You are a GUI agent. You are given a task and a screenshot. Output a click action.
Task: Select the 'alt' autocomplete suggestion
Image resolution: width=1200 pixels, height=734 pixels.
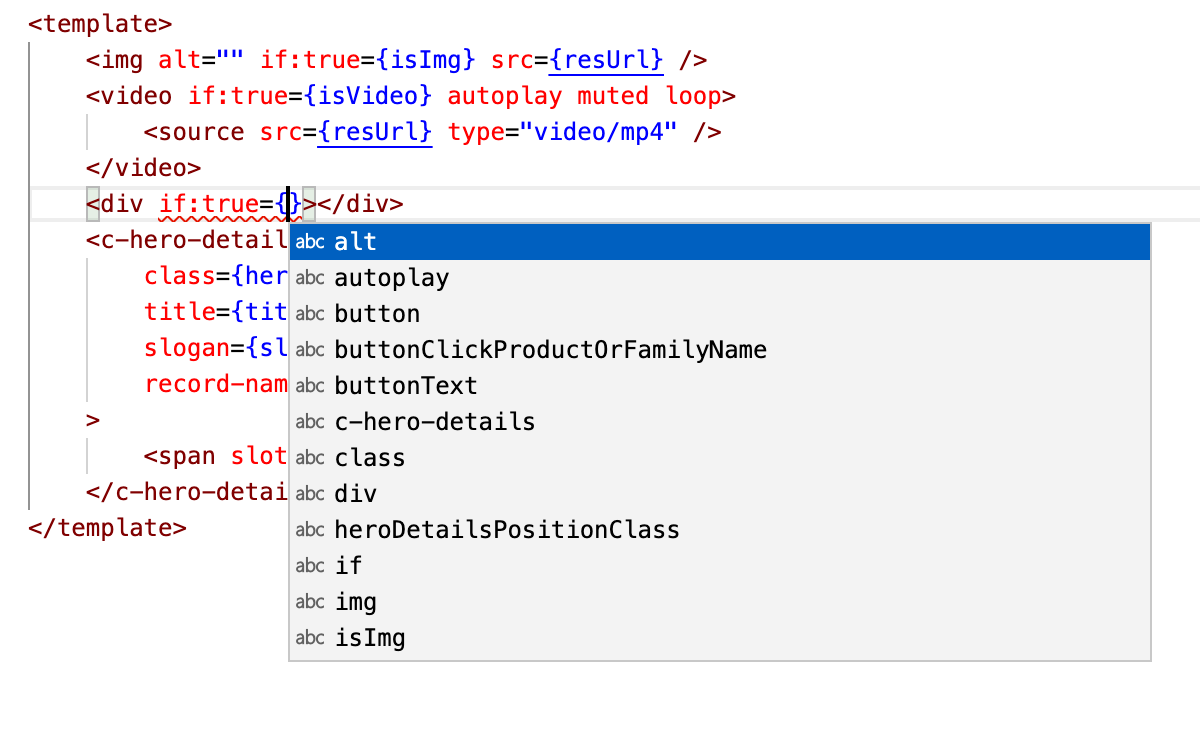(x=720, y=242)
